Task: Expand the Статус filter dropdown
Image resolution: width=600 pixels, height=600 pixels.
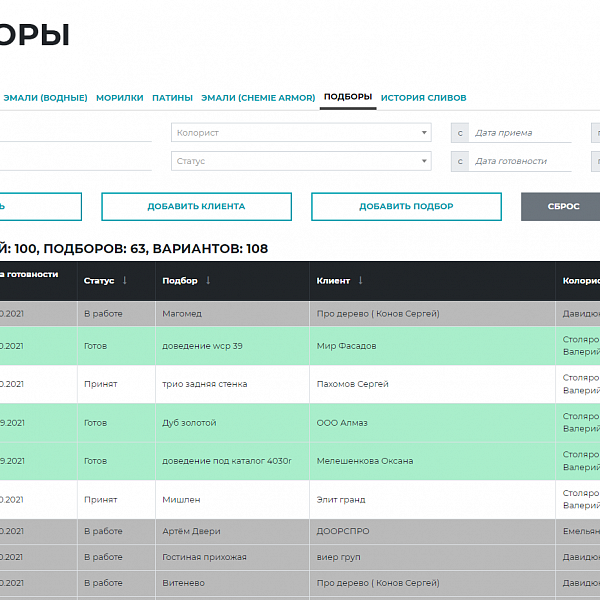Action: click(301, 161)
